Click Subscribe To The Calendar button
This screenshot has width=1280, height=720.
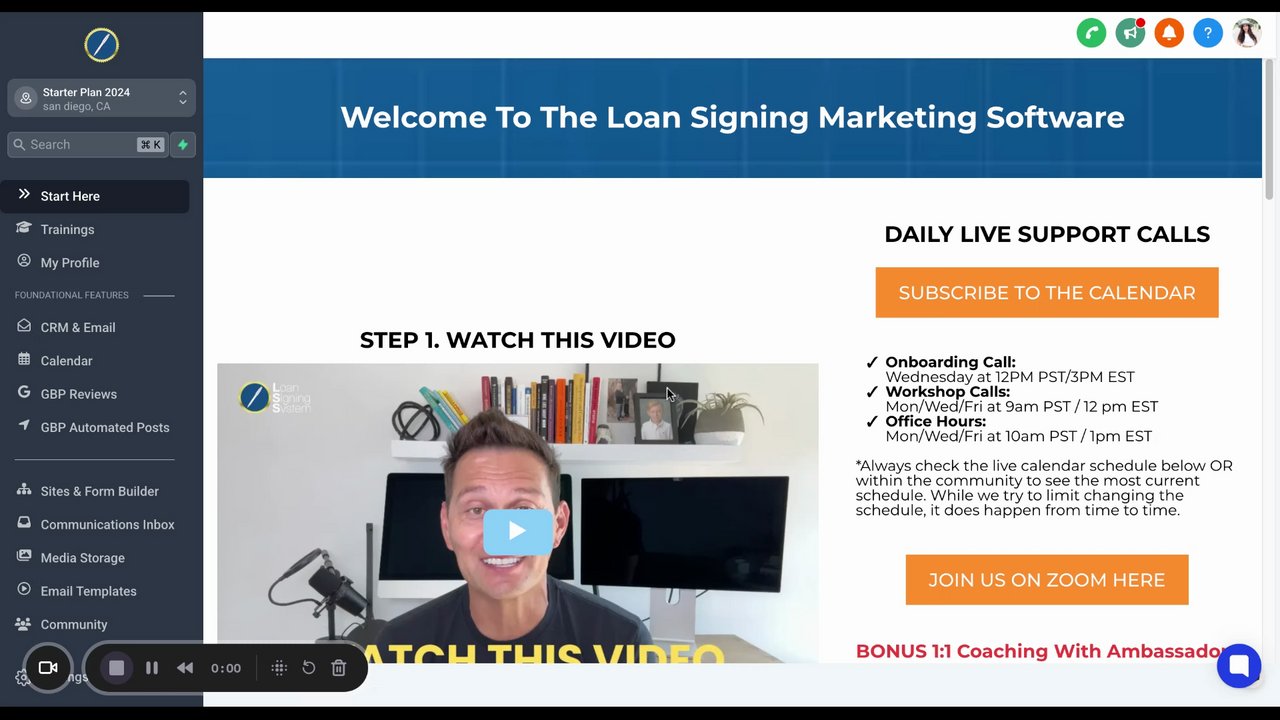pos(1047,293)
